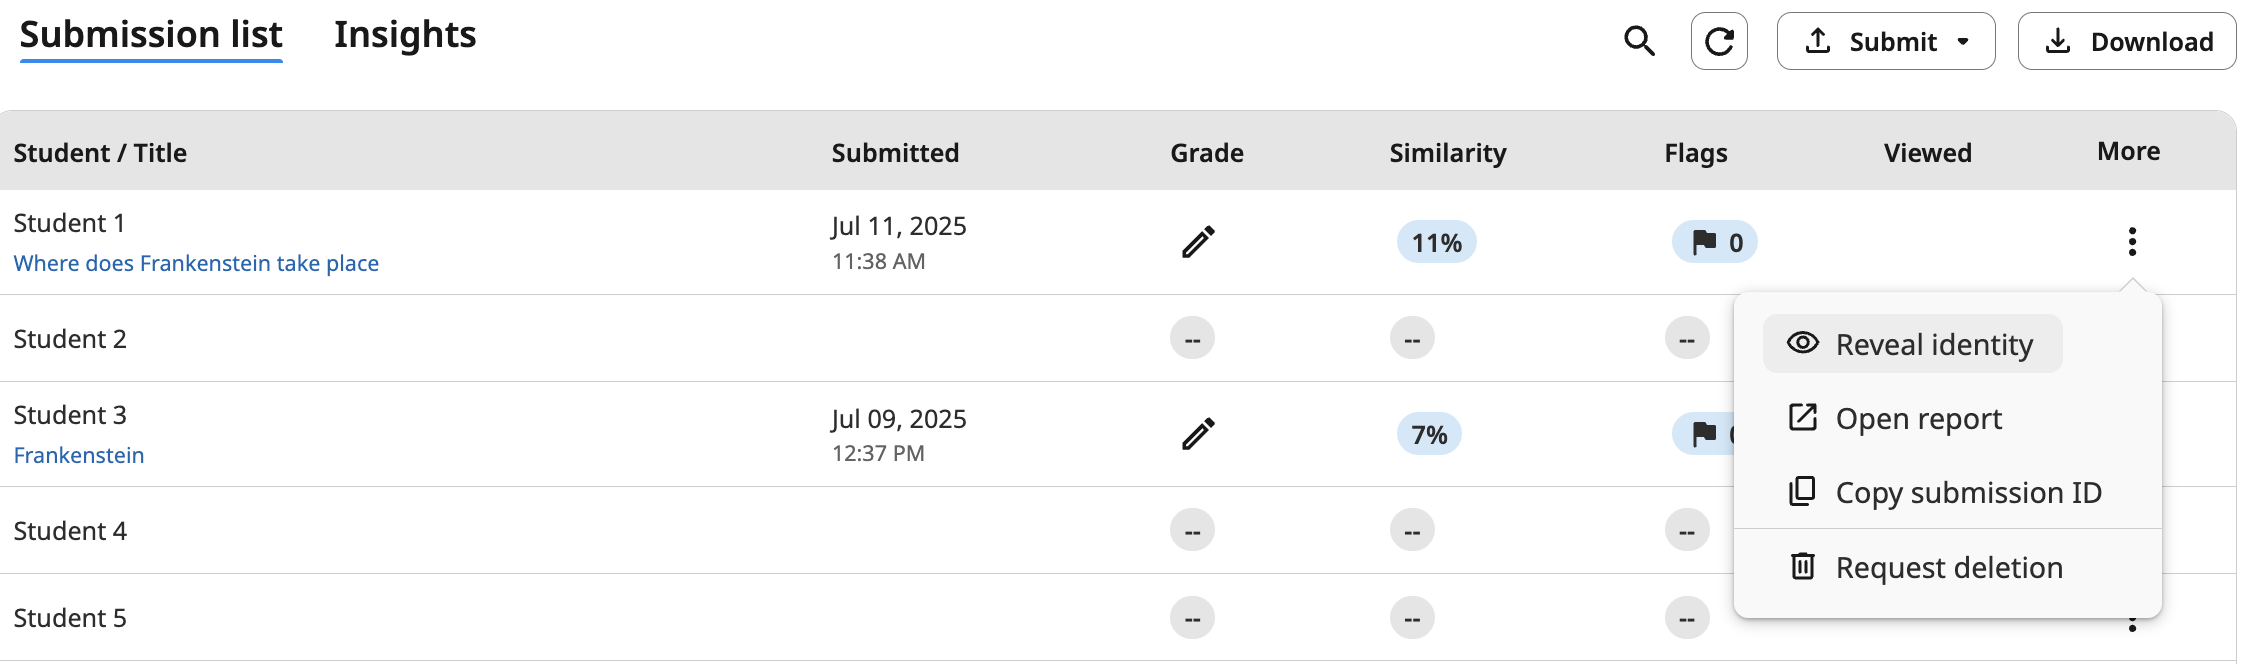Switch to the Insights tab

[404, 34]
